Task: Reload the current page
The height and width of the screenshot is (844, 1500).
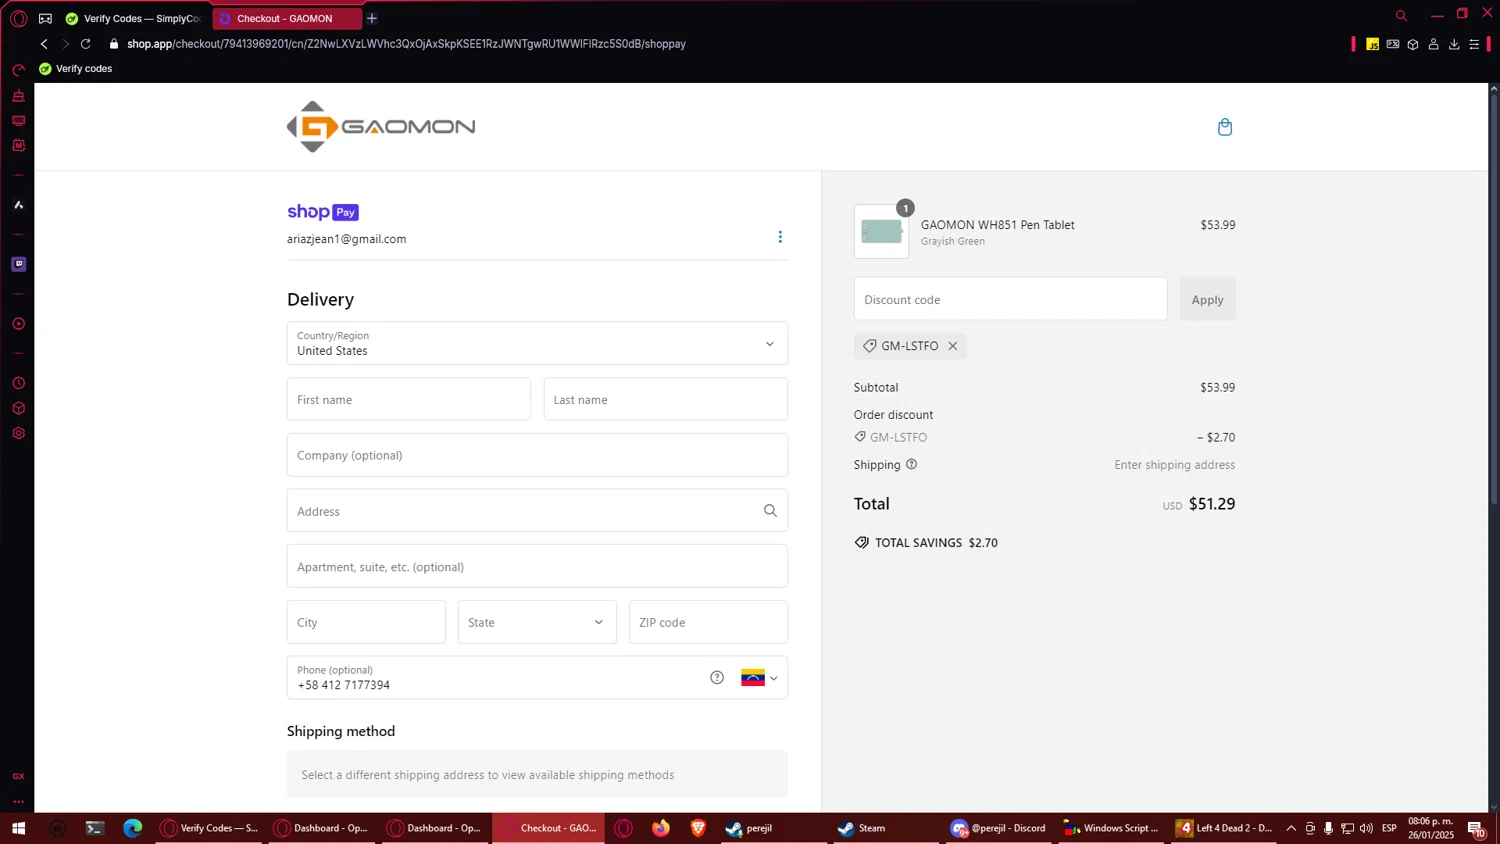Action: (86, 44)
